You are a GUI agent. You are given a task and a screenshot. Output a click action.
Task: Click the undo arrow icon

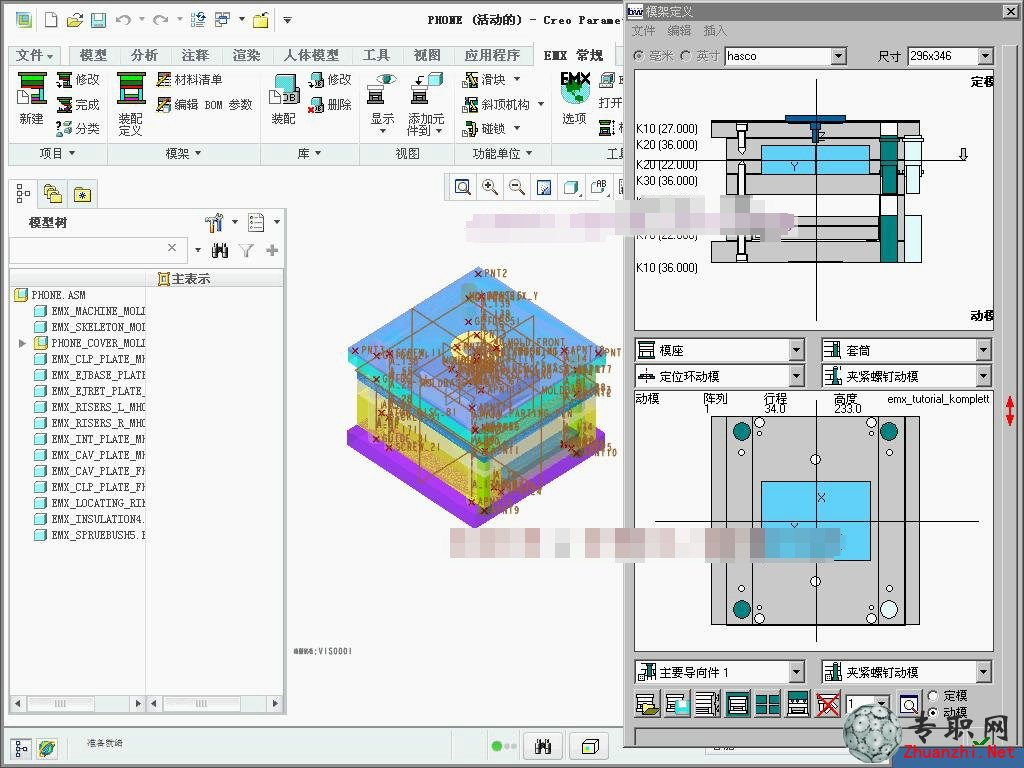(123, 20)
